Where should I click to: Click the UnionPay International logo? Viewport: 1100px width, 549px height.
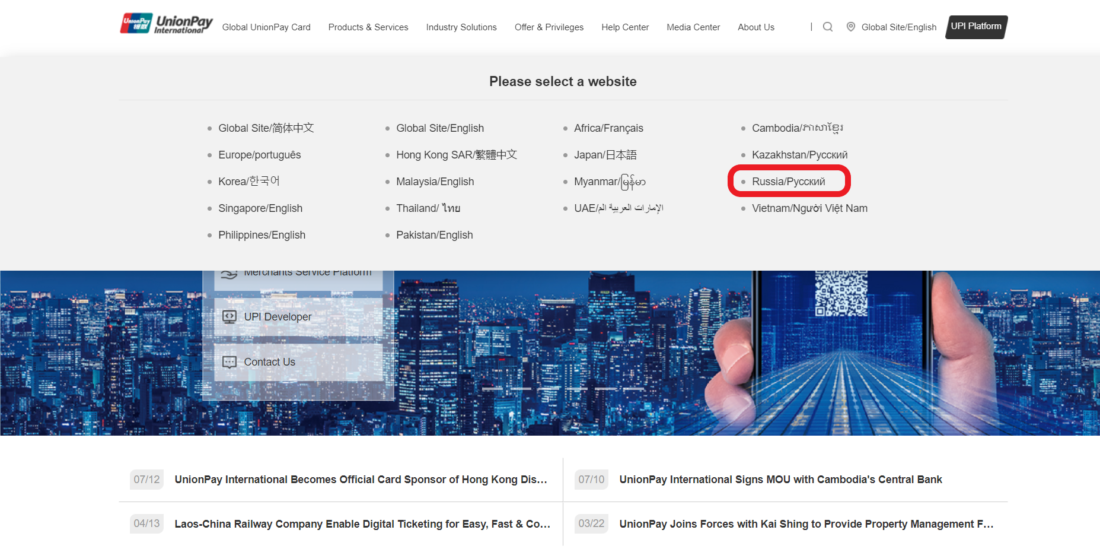[166, 24]
